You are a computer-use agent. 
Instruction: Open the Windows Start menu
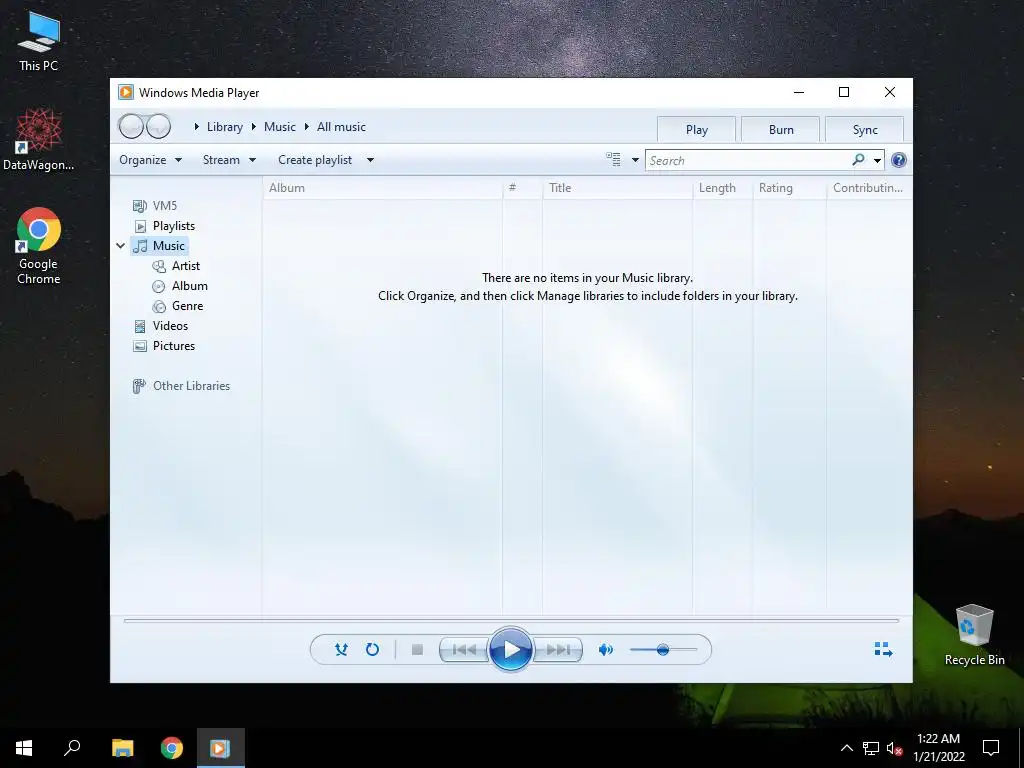[24, 748]
